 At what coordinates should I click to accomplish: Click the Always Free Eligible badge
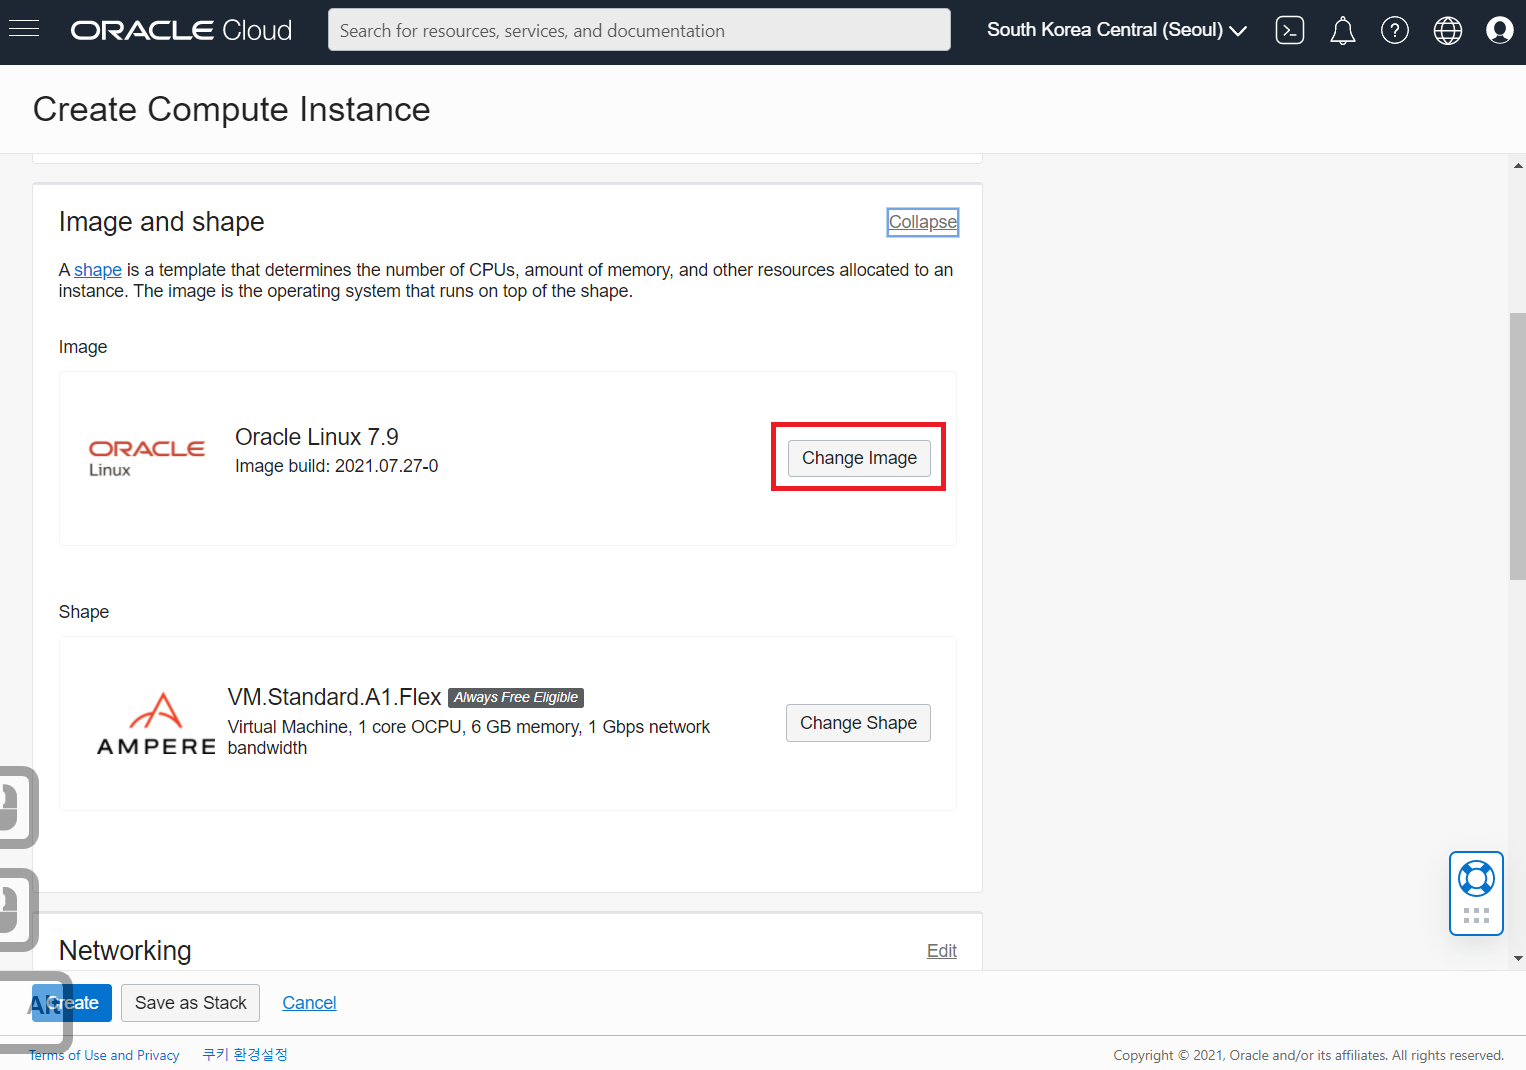(x=516, y=698)
